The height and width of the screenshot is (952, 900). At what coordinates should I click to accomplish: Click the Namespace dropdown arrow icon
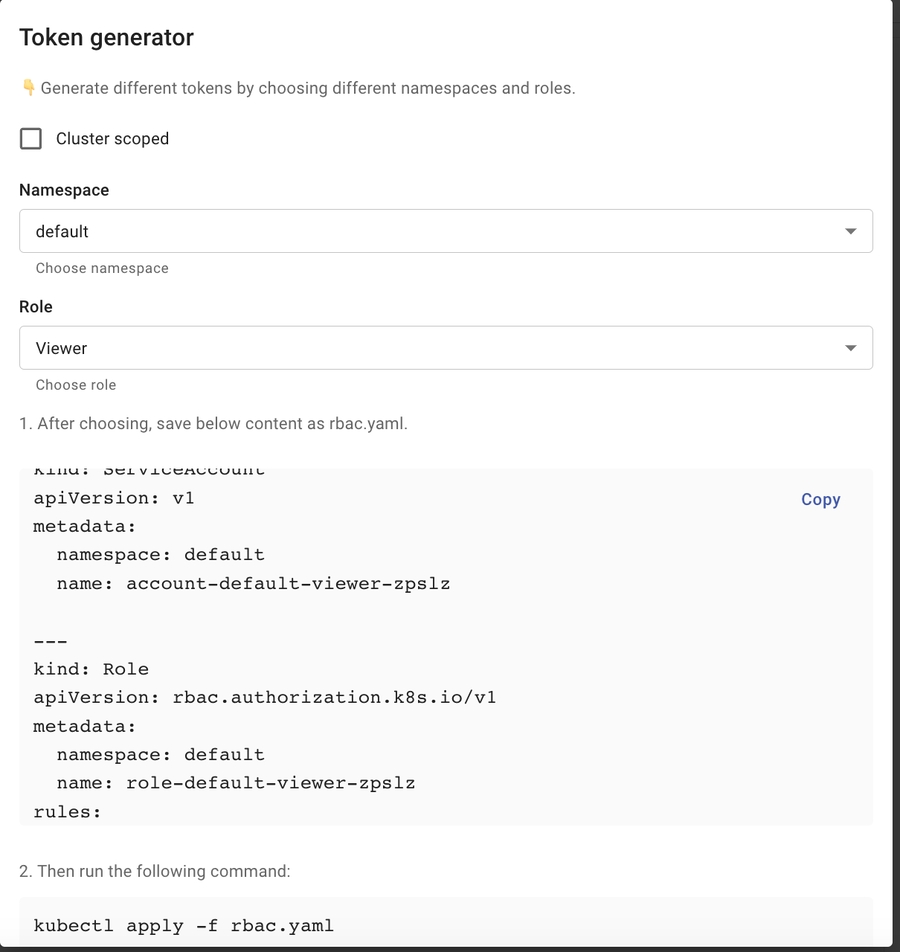click(850, 231)
